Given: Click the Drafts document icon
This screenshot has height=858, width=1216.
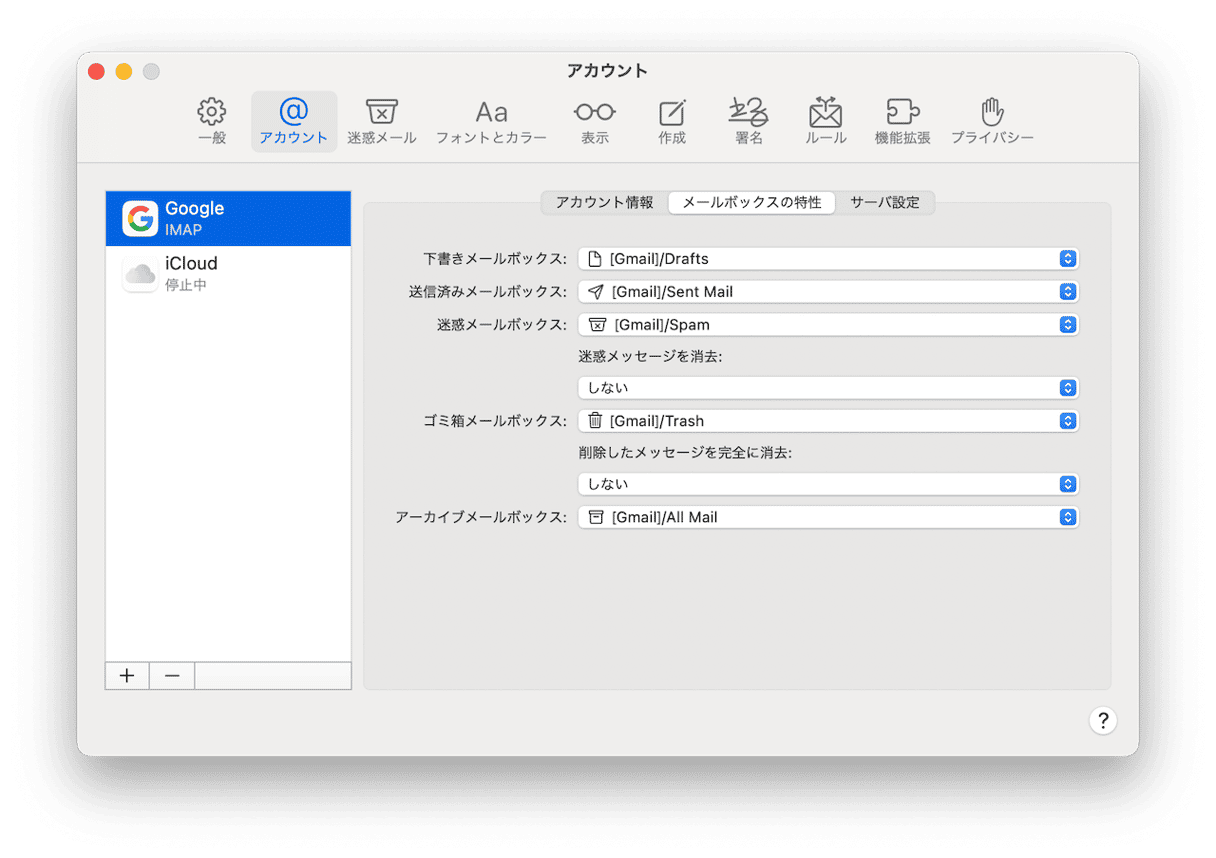Looking at the screenshot, I should pyautogui.click(x=595, y=259).
